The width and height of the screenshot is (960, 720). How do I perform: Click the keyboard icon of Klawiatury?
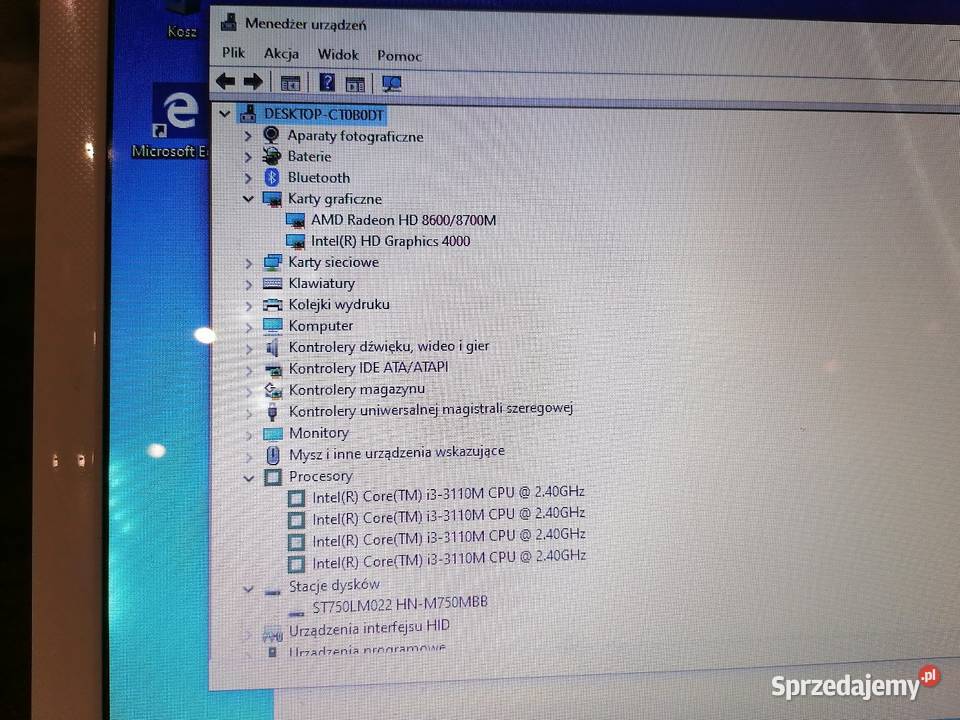click(x=272, y=283)
